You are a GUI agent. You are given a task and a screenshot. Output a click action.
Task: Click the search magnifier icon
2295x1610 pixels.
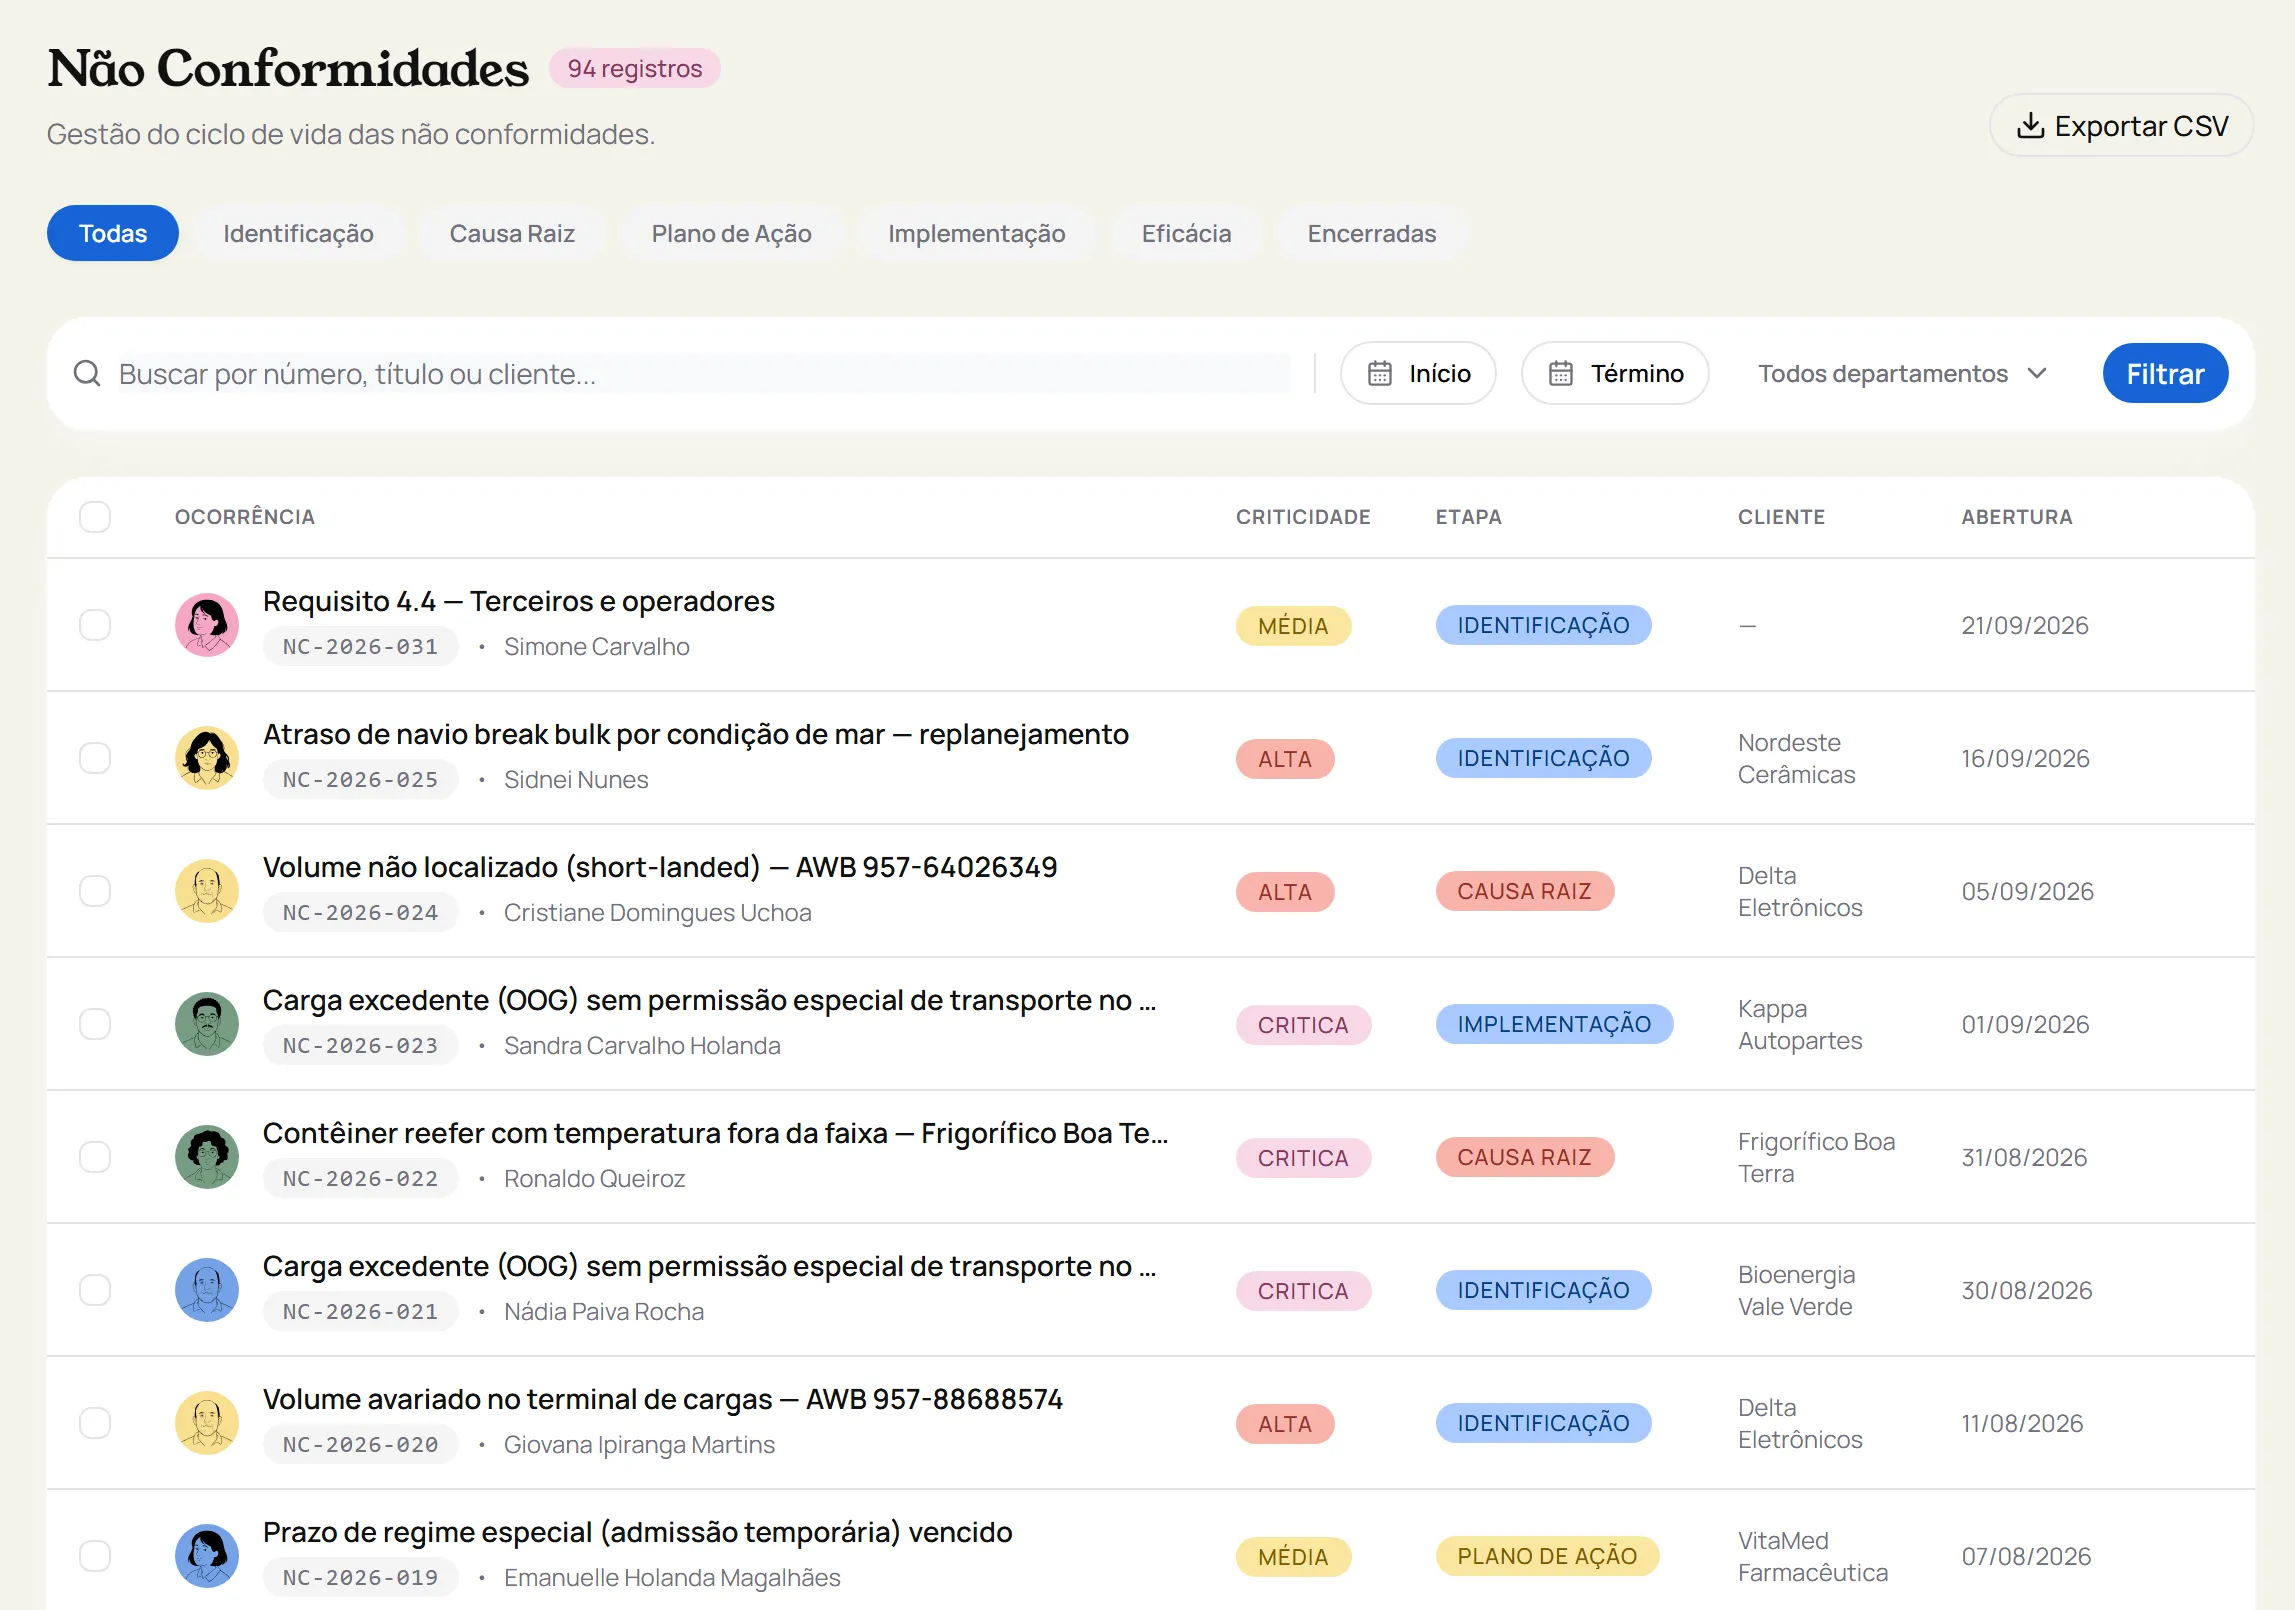click(x=87, y=374)
